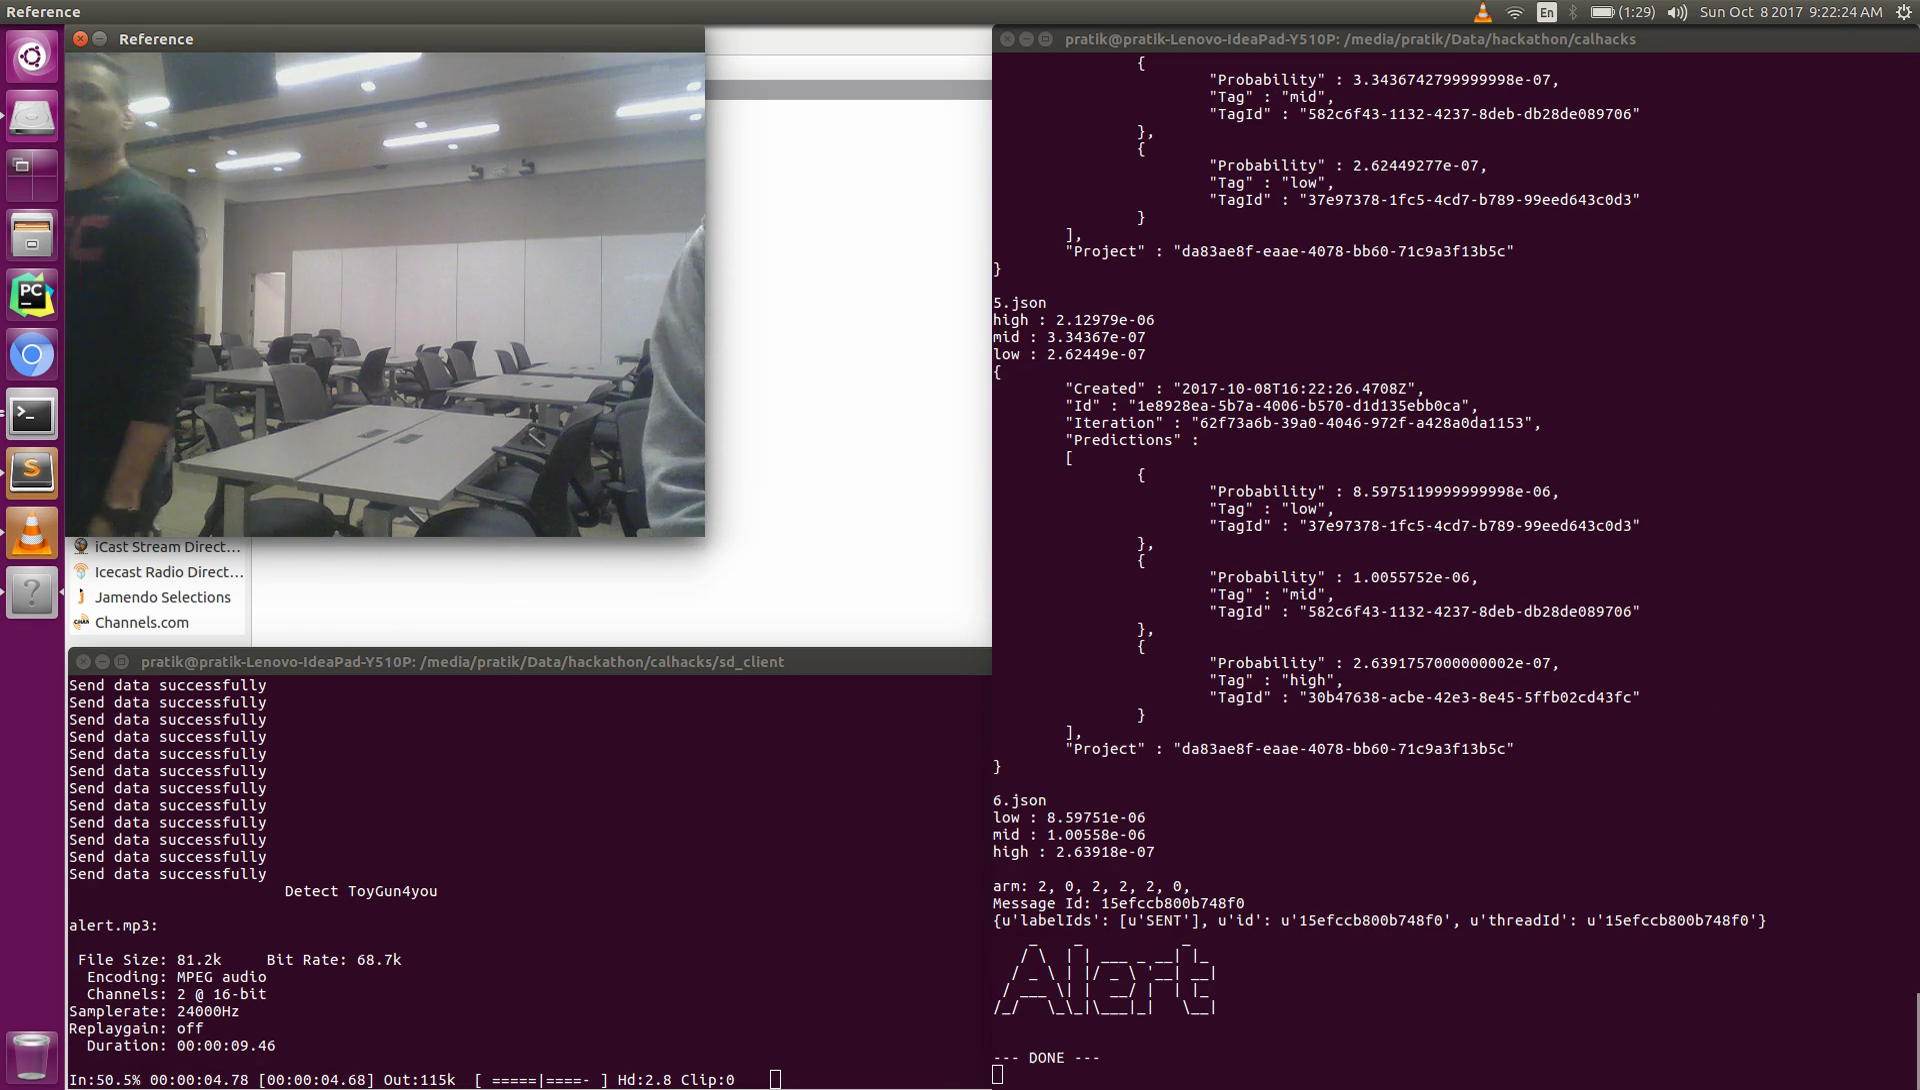Open the En keyboard language indicator
Screen dimensions: 1920x1090
pos(1547,12)
